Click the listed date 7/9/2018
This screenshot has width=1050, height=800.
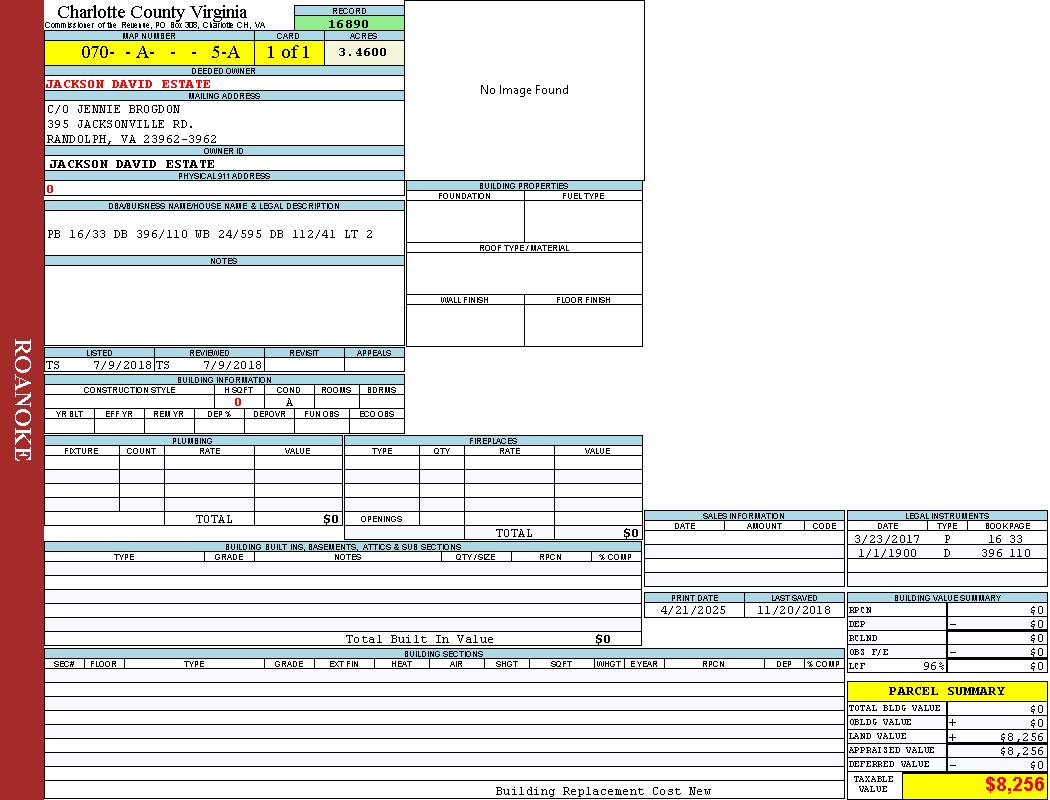(122, 366)
